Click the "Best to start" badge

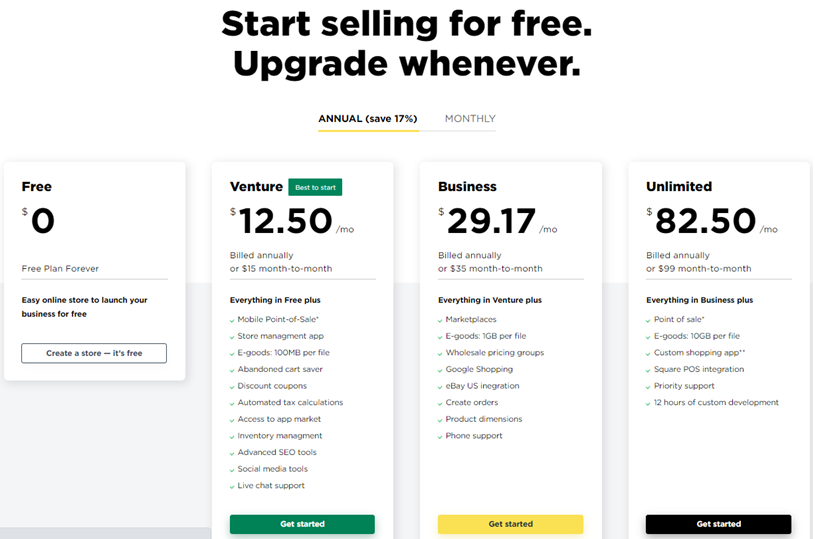click(x=315, y=187)
